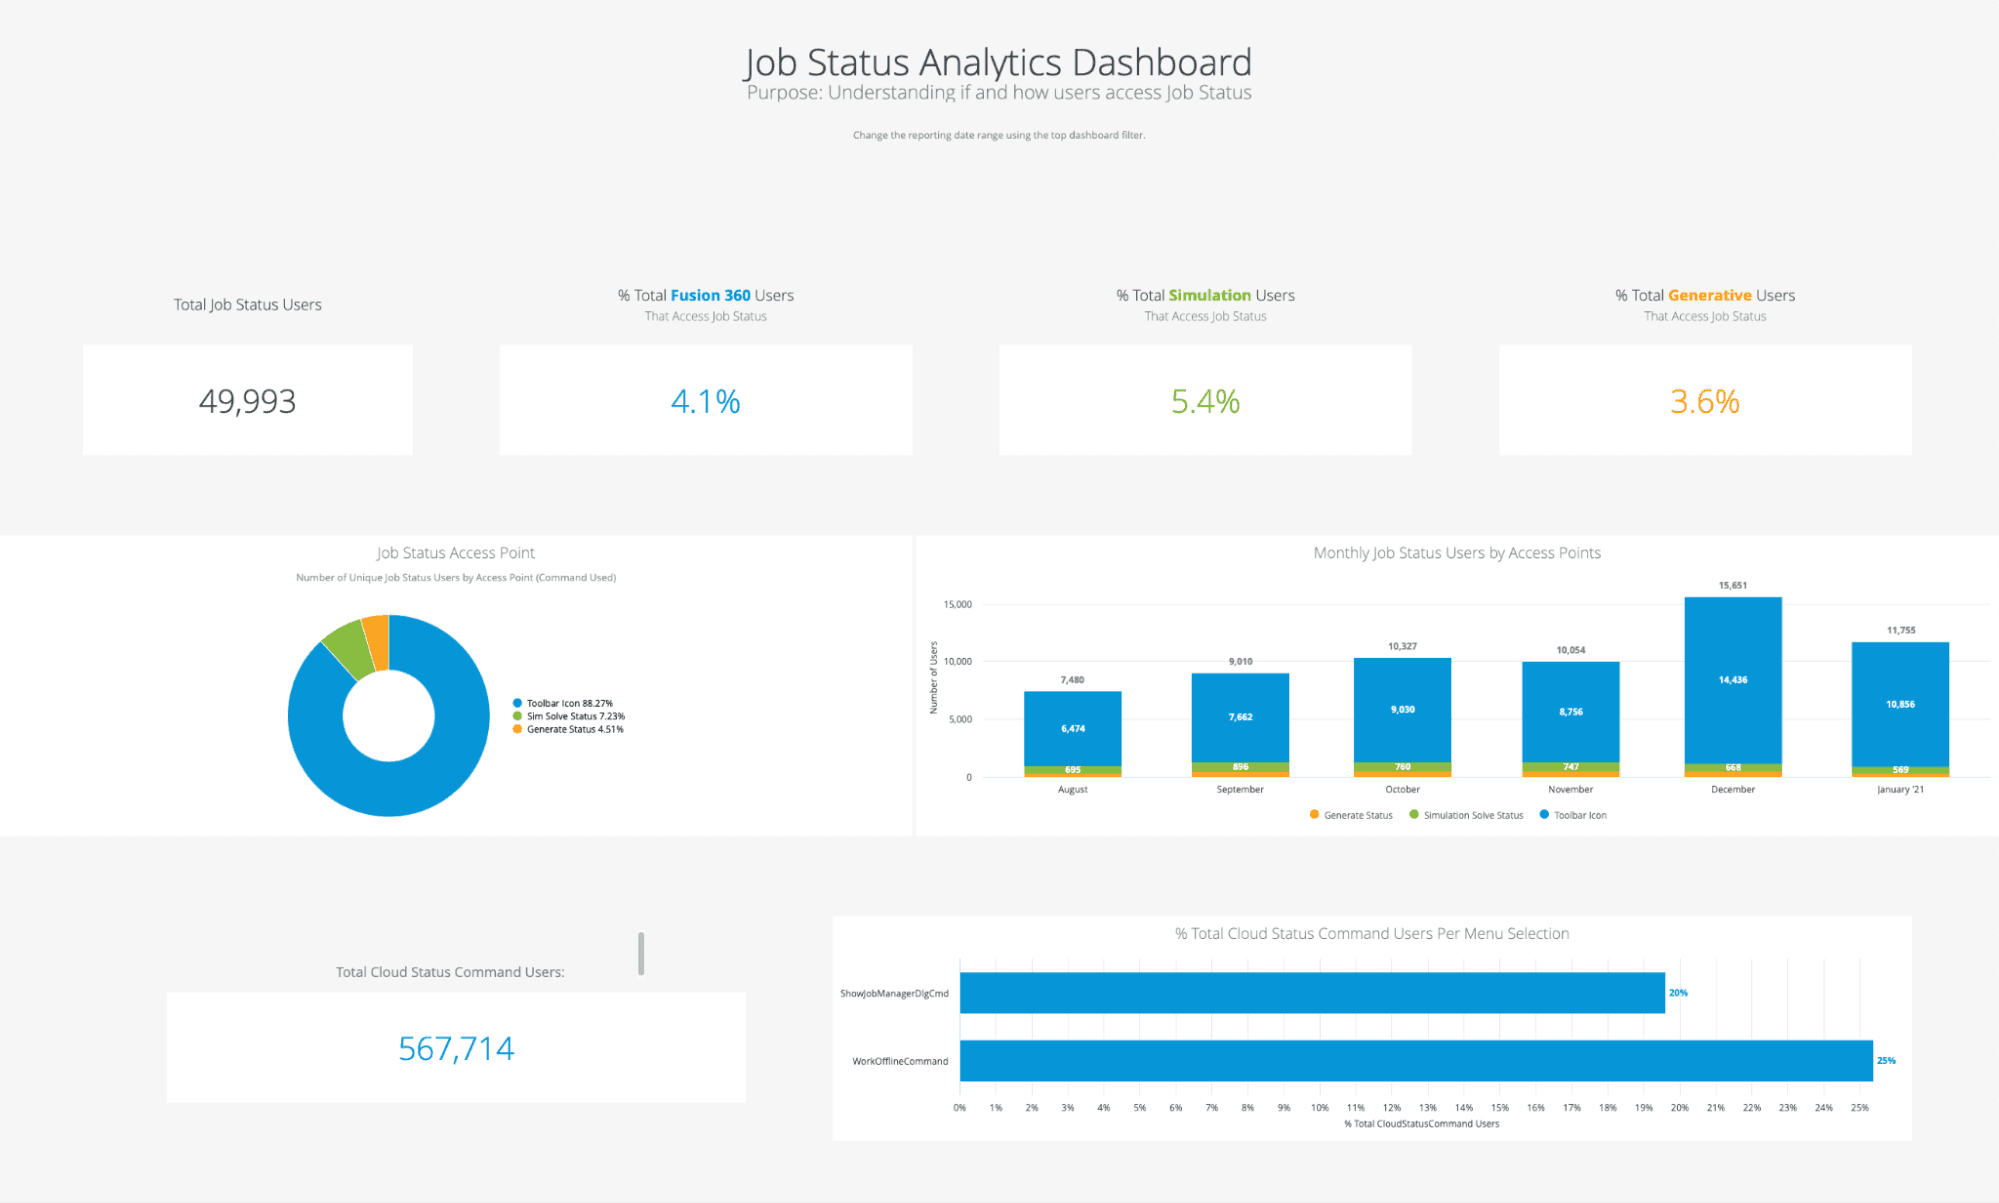Select the blue Toolbar Icon legend marker
Image resolution: width=1999 pixels, height=1203 pixels.
(x=516, y=702)
